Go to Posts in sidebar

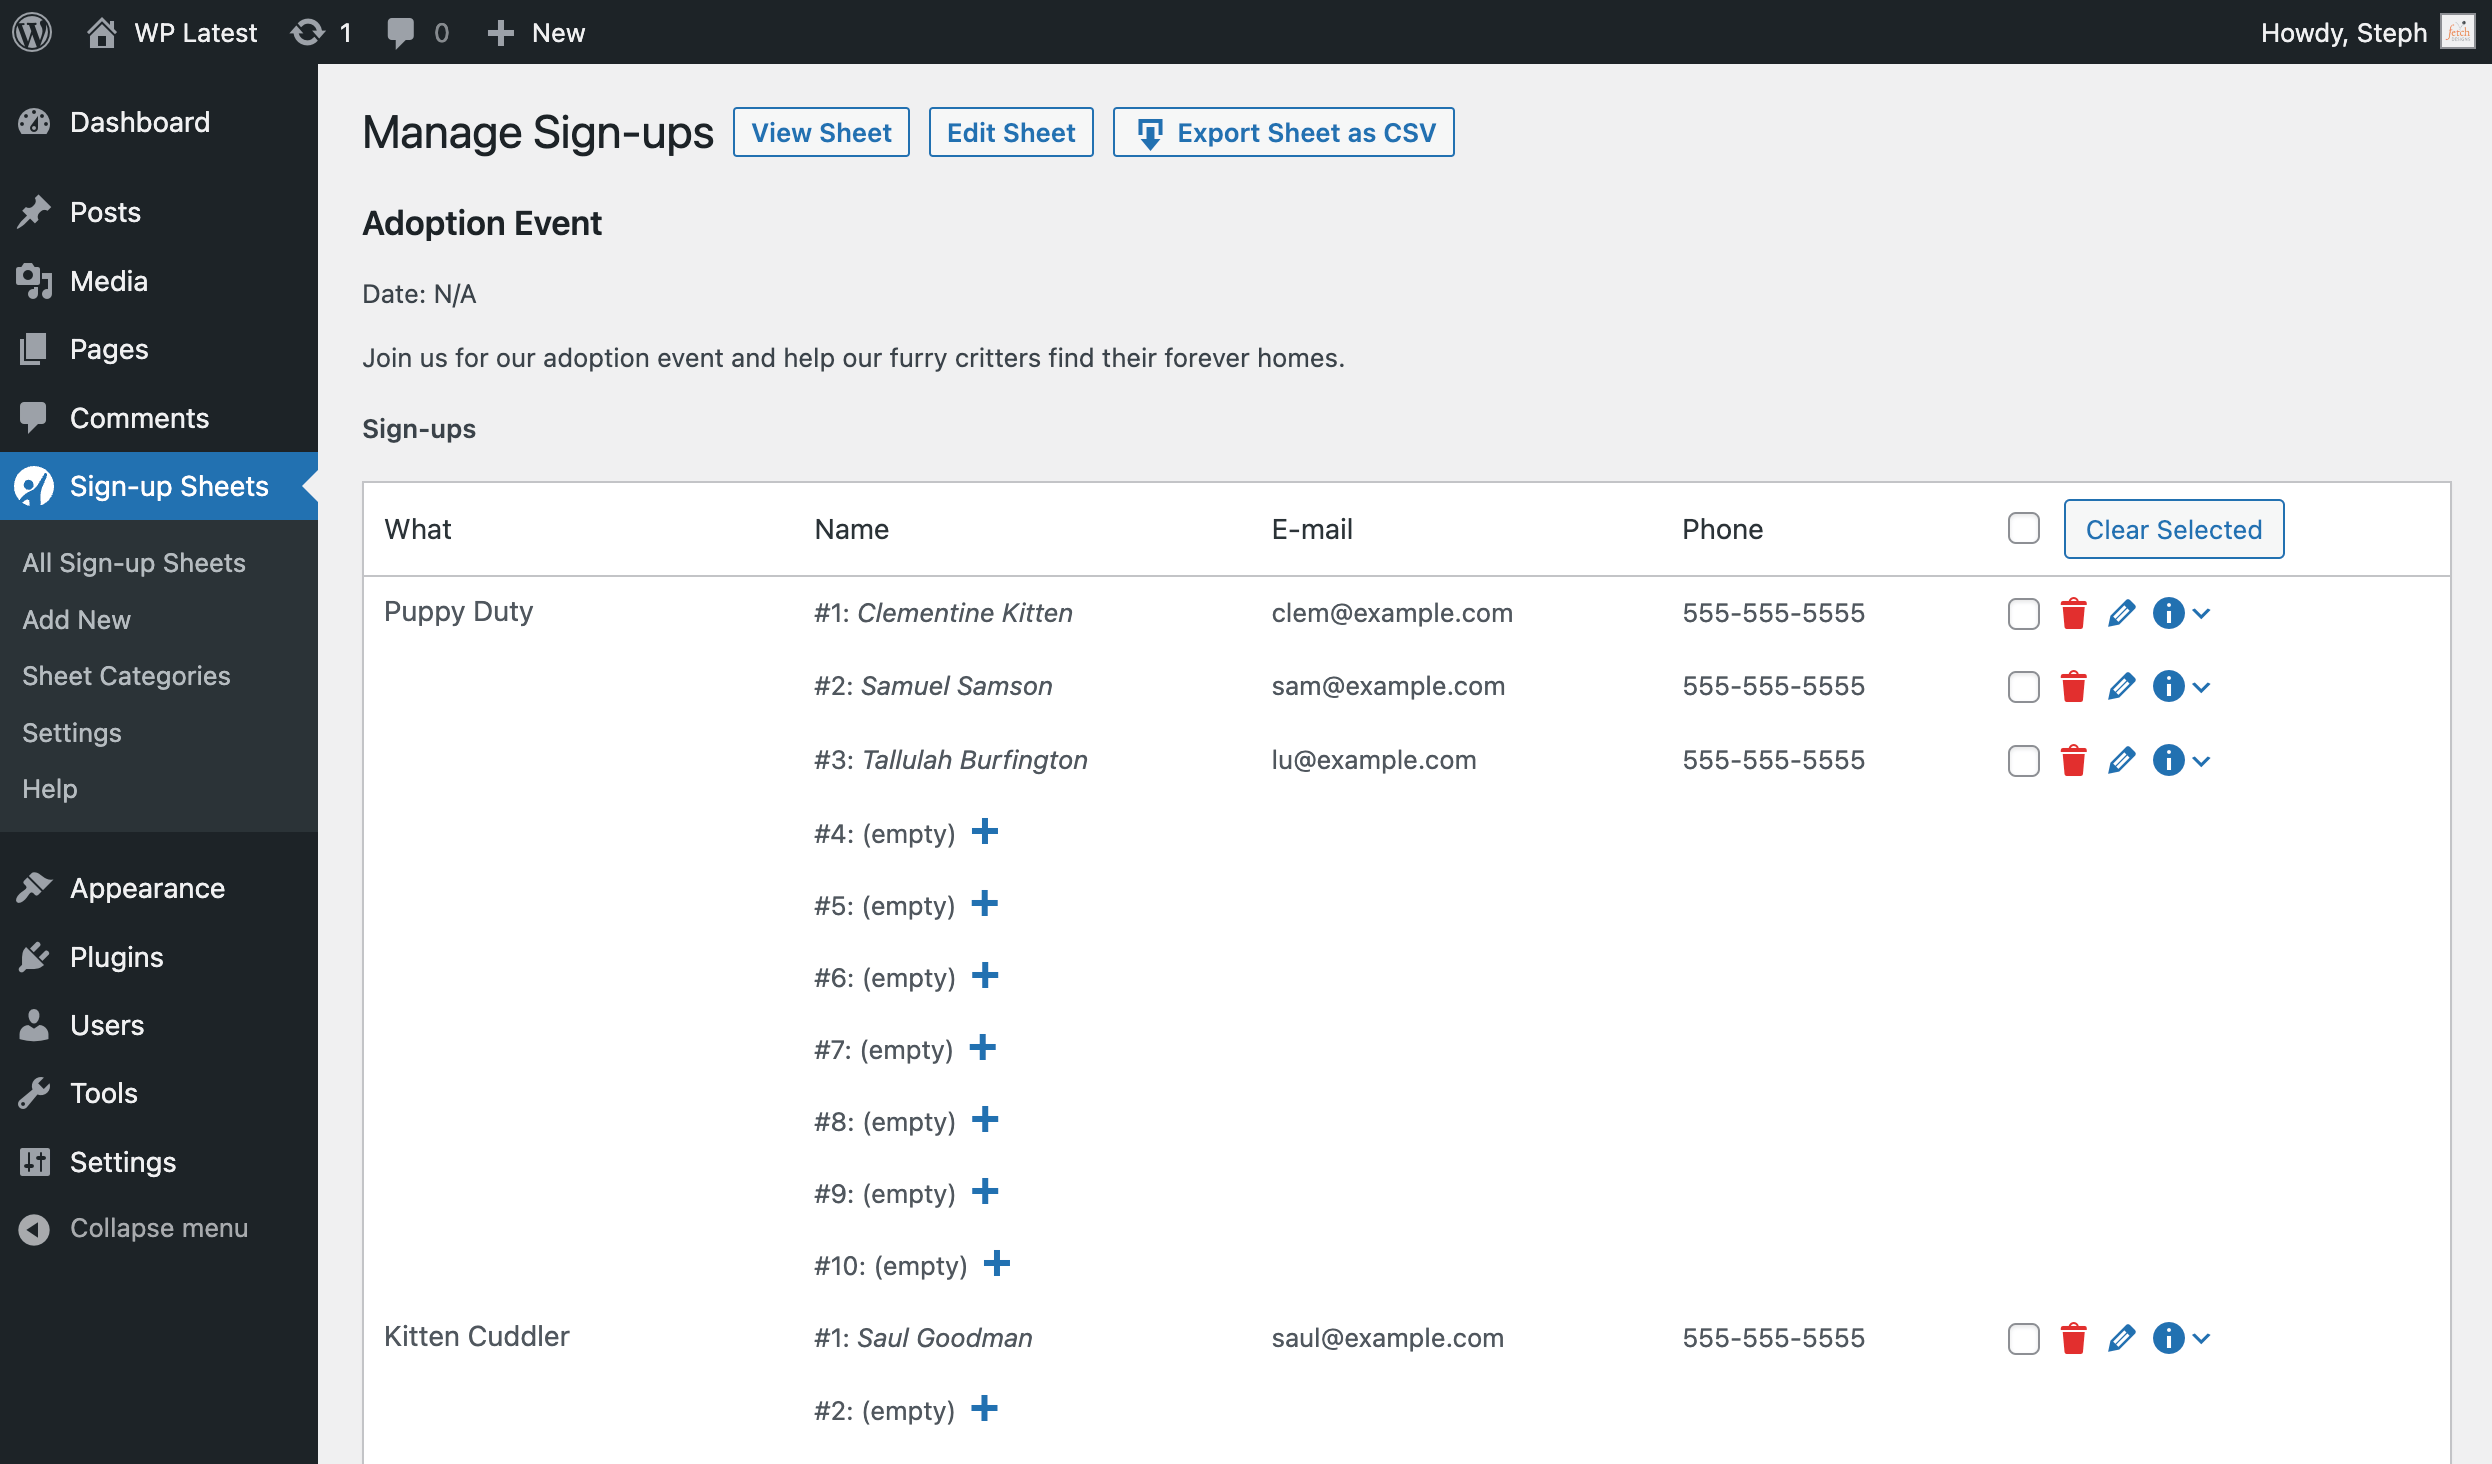tap(159, 212)
